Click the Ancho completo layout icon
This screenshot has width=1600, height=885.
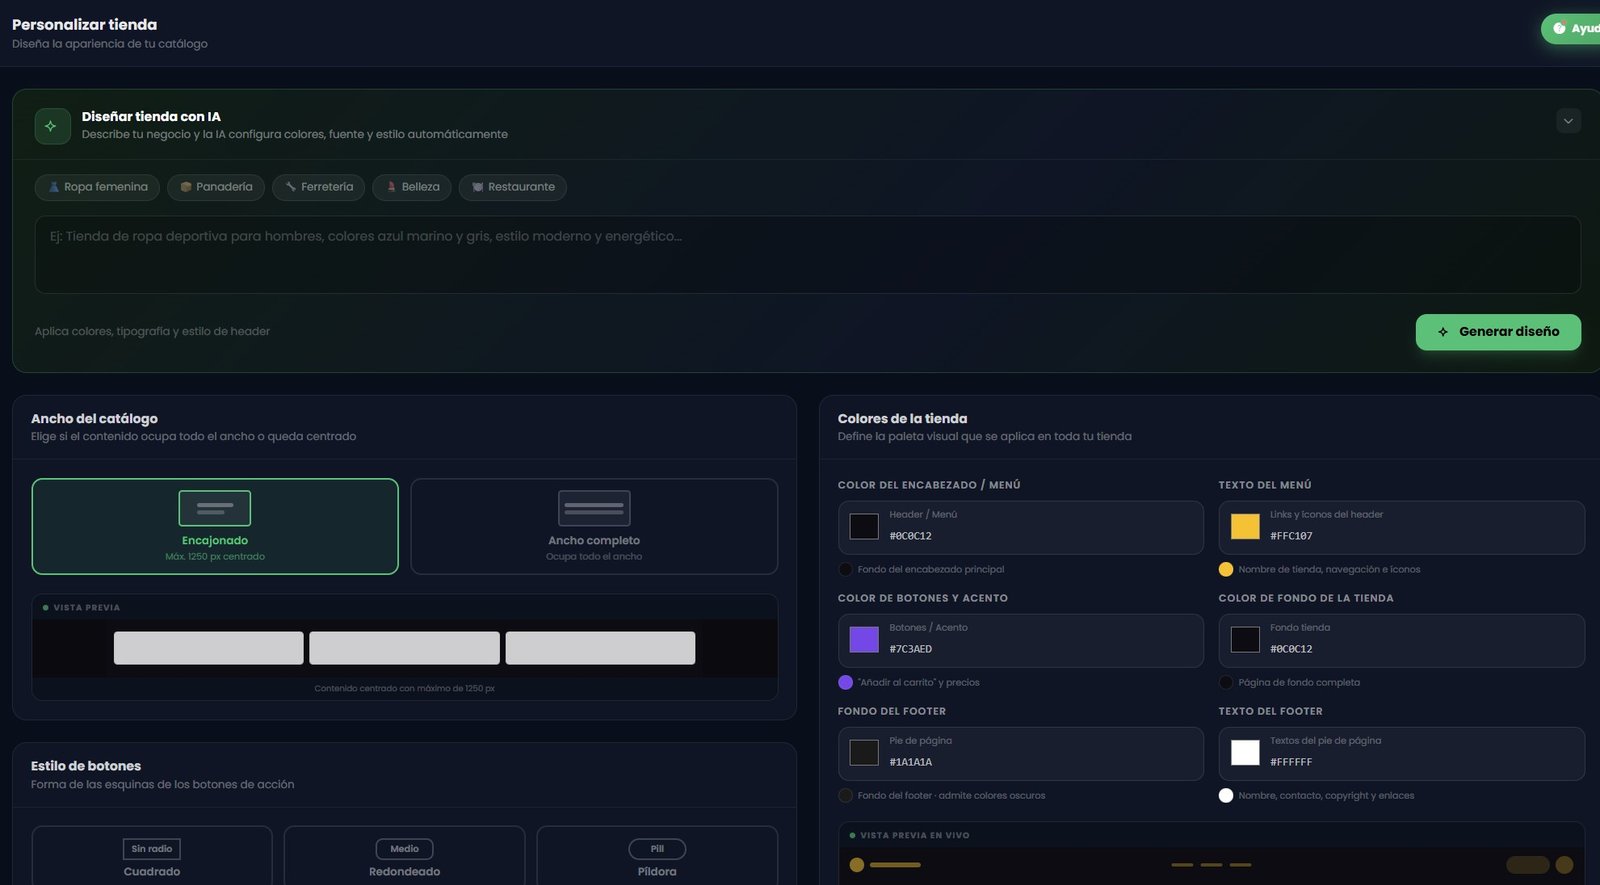(x=594, y=508)
